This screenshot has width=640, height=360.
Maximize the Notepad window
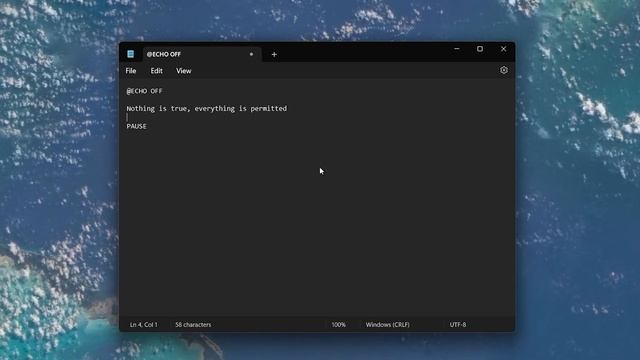point(480,49)
